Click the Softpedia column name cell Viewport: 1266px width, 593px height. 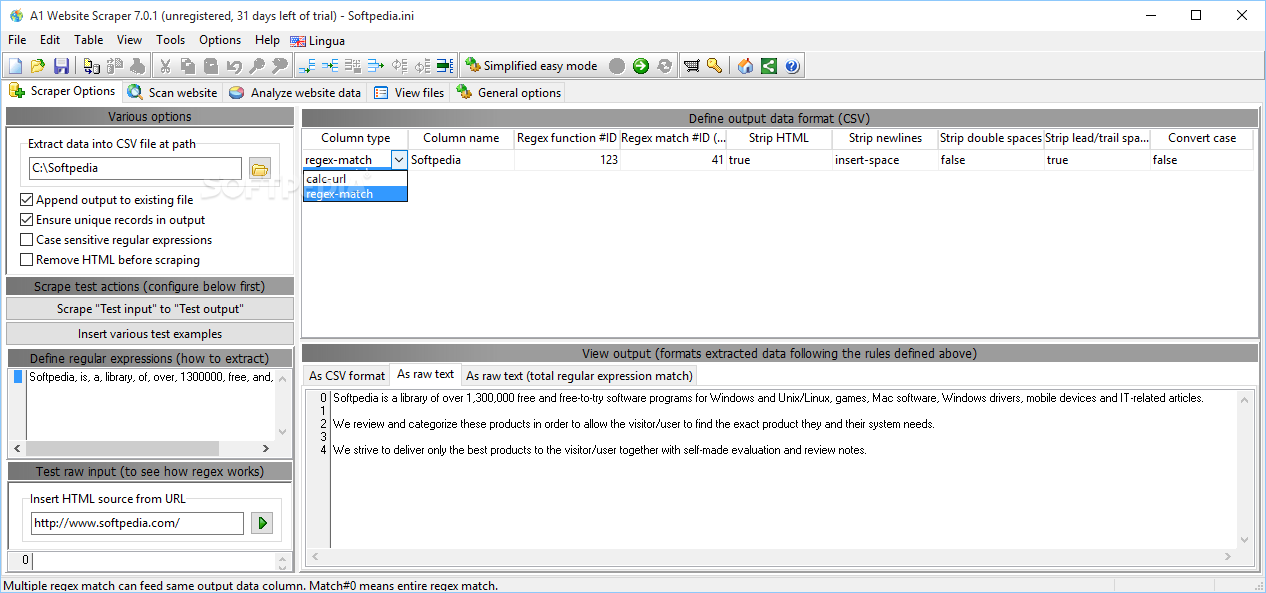coord(461,160)
